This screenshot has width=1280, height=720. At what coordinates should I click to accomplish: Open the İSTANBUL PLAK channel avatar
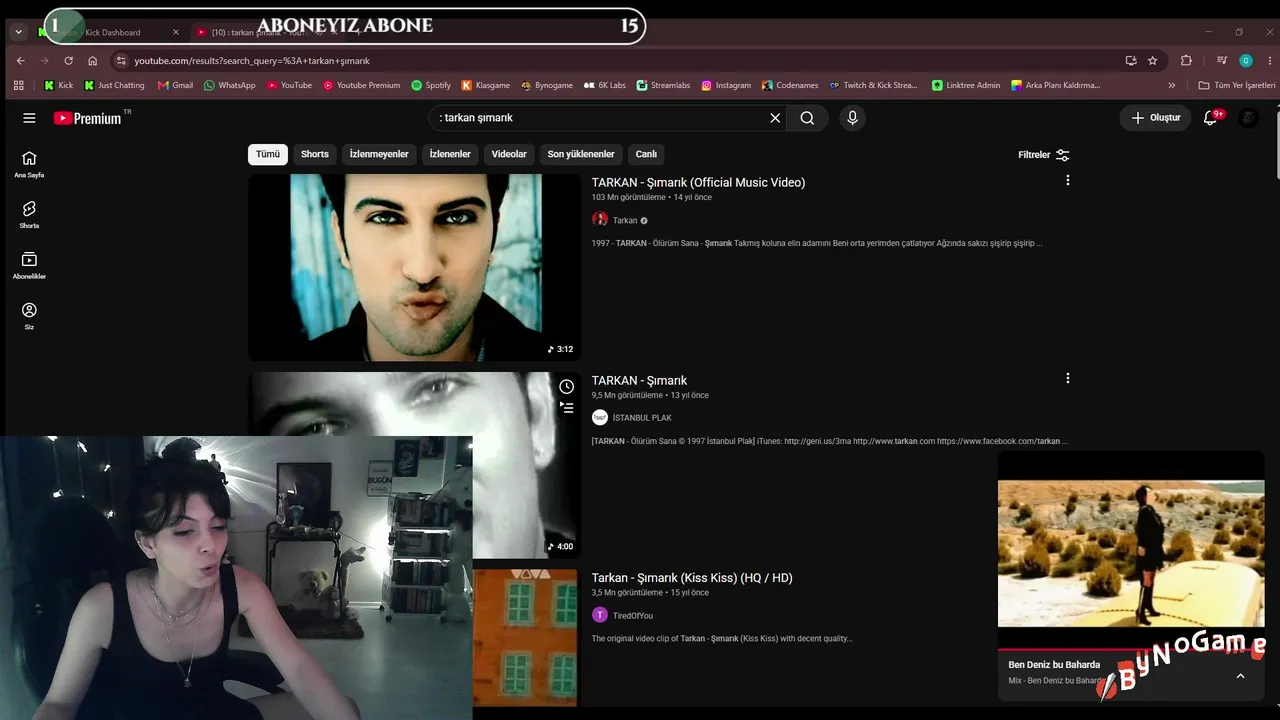[600, 417]
